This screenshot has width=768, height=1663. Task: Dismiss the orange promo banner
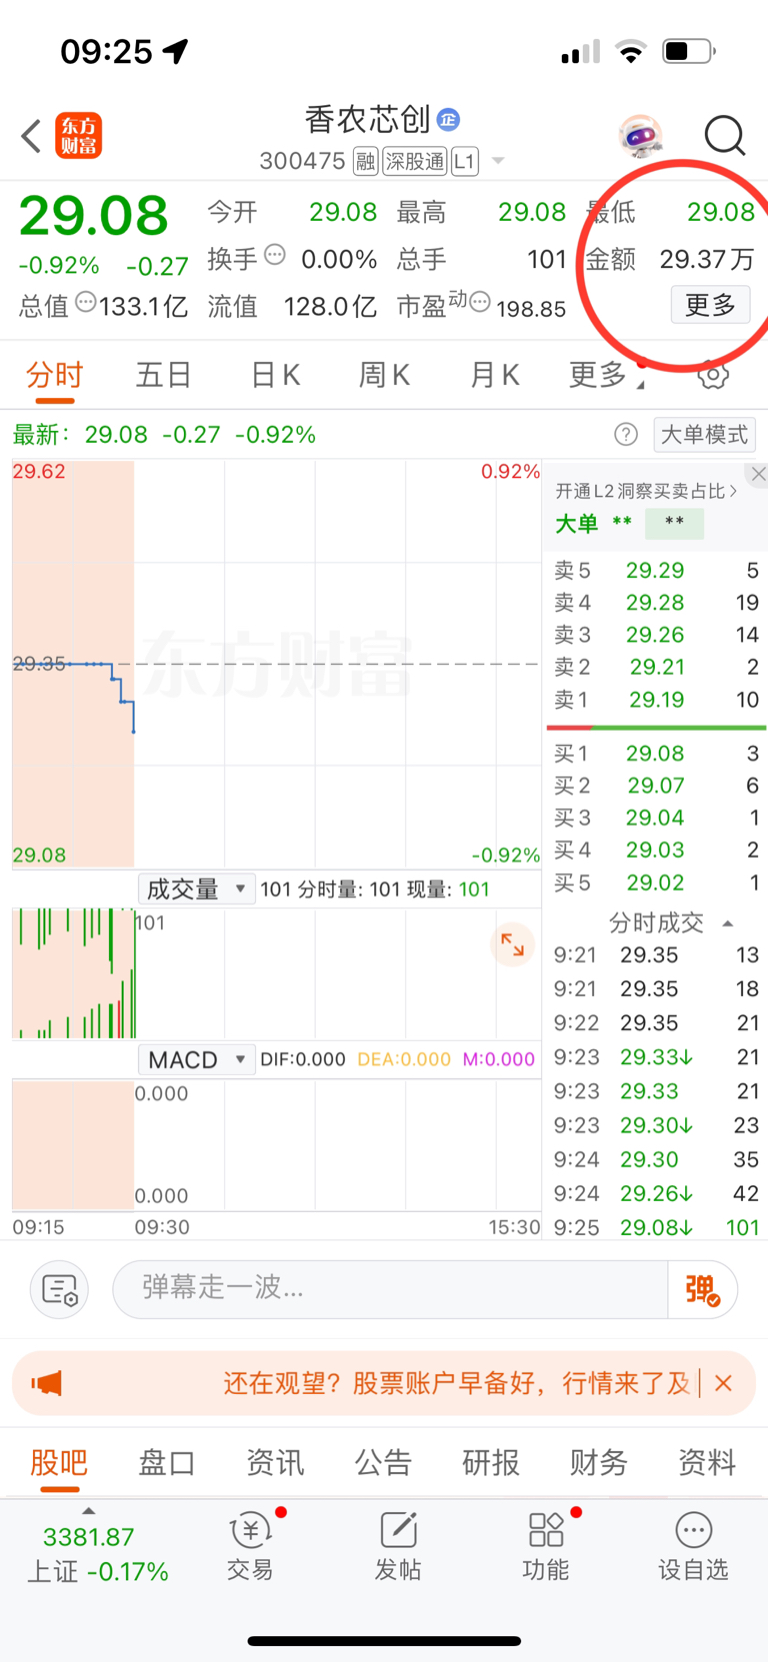[x=724, y=1384]
